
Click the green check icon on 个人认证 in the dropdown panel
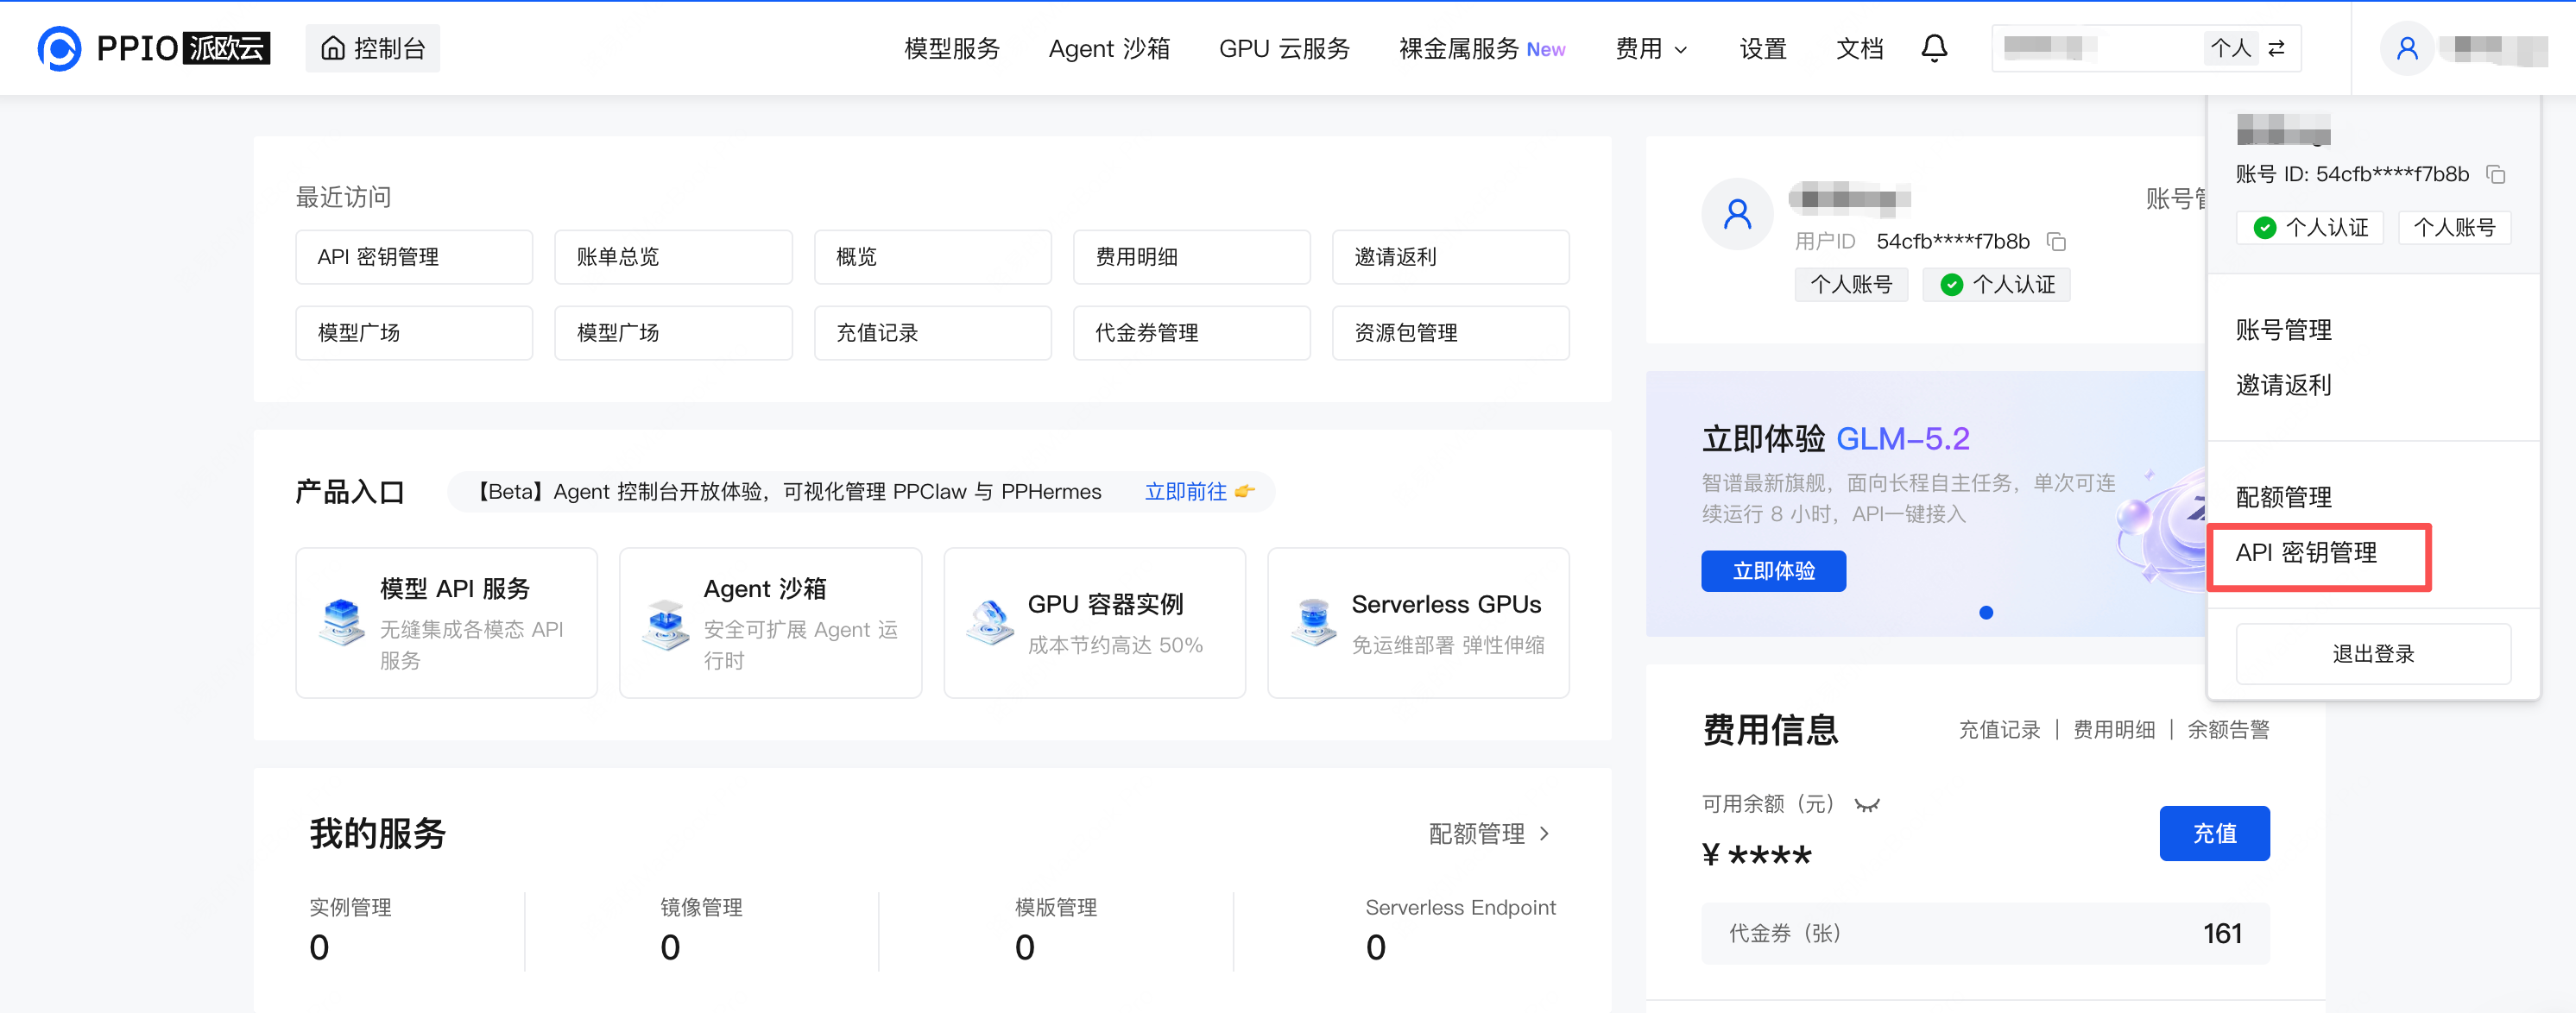(x=2264, y=228)
